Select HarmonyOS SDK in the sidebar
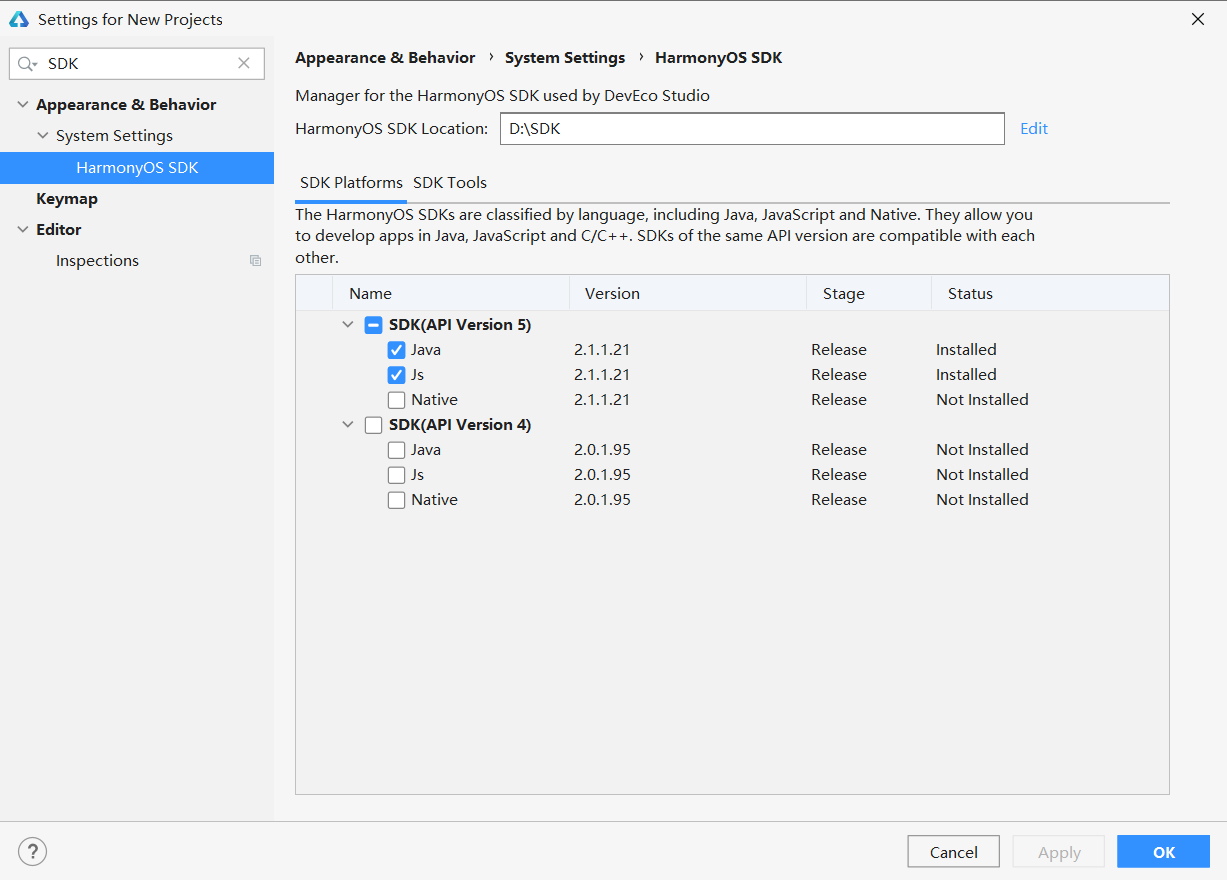Screen dimensions: 1227x880 coord(137,168)
